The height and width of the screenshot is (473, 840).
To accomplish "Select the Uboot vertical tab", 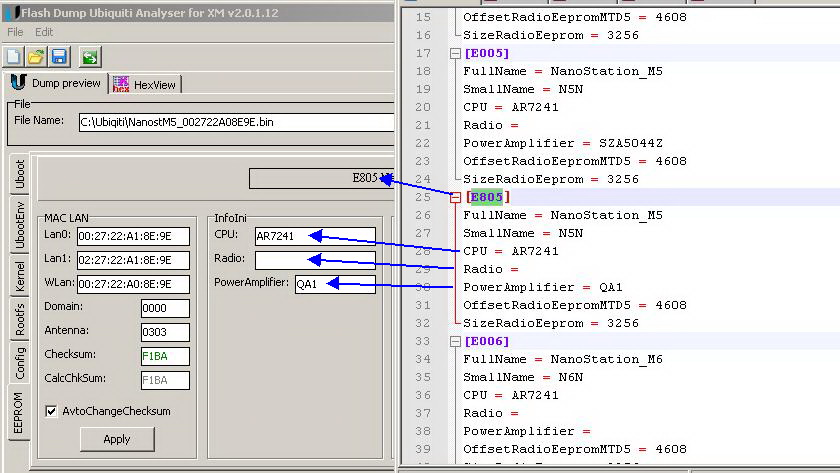I will tap(20, 174).
